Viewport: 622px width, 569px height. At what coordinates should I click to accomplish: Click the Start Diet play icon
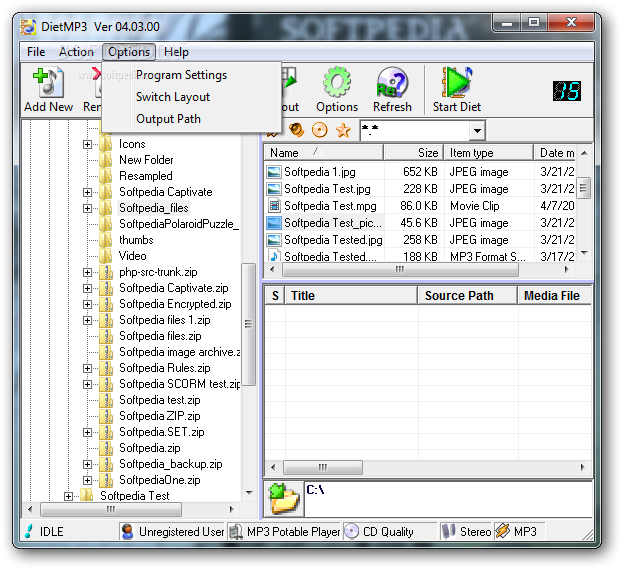457,82
